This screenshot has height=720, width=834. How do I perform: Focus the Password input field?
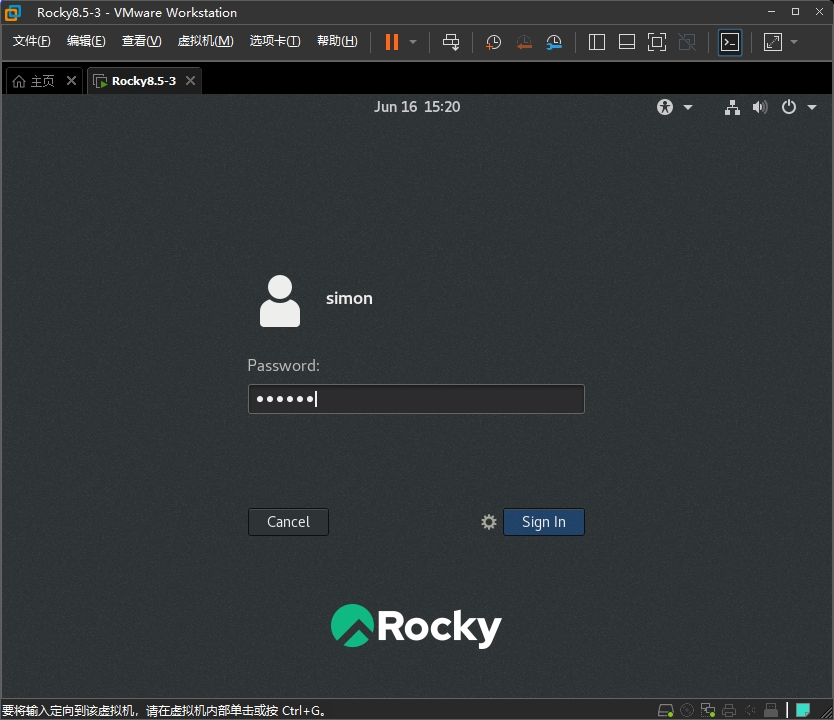[416, 399]
